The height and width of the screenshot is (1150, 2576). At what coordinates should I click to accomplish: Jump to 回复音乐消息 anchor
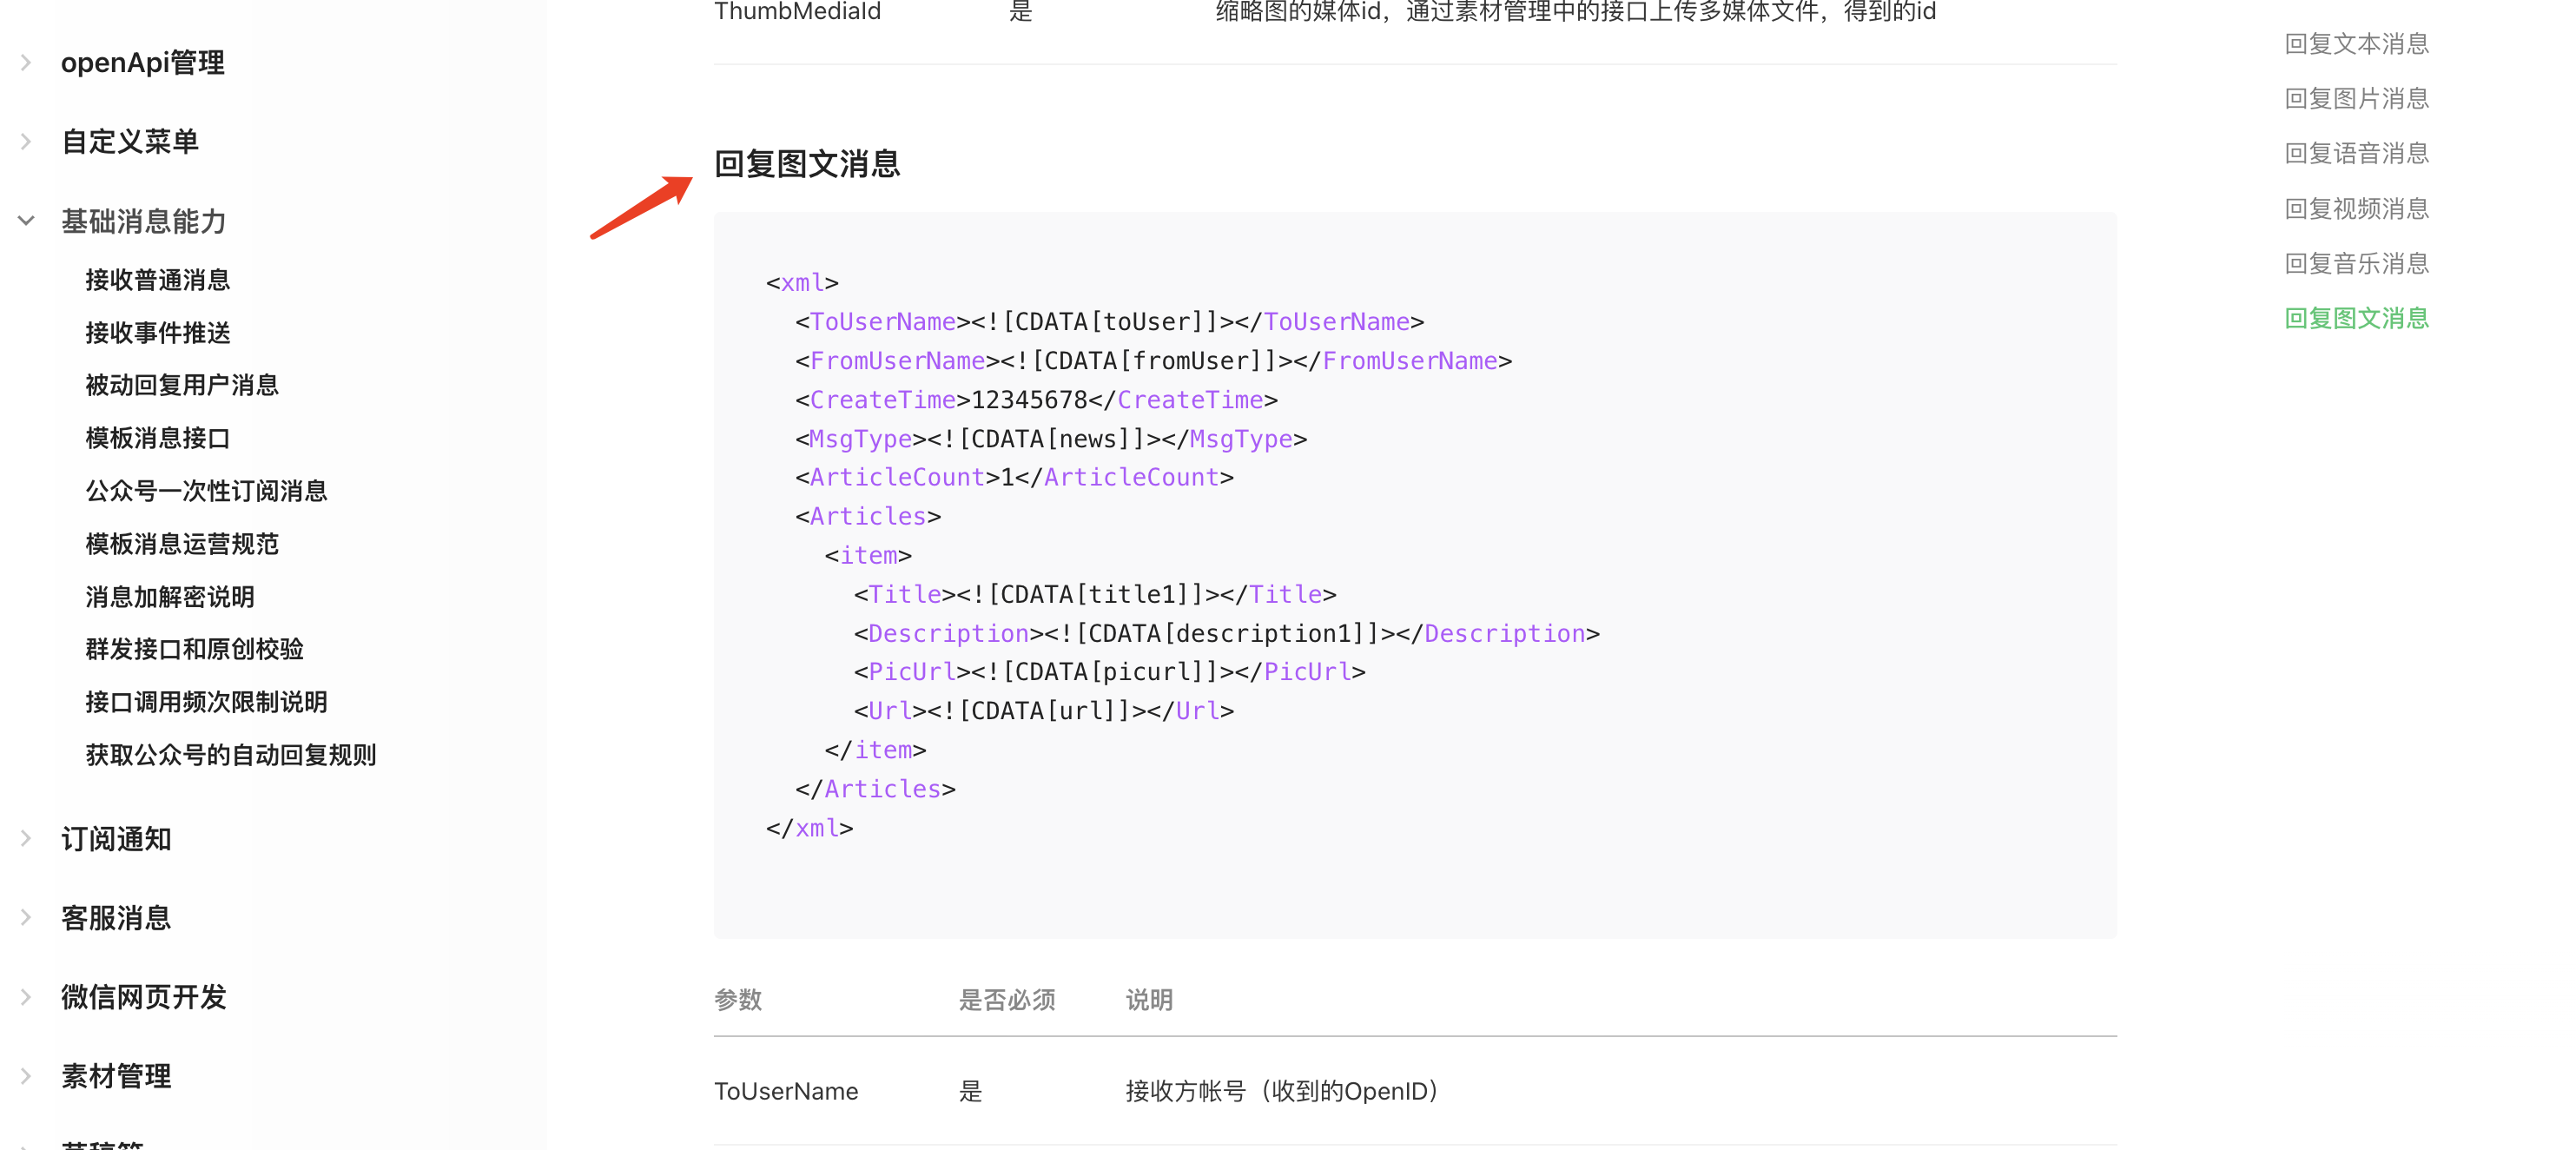(x=2356, y=264)
